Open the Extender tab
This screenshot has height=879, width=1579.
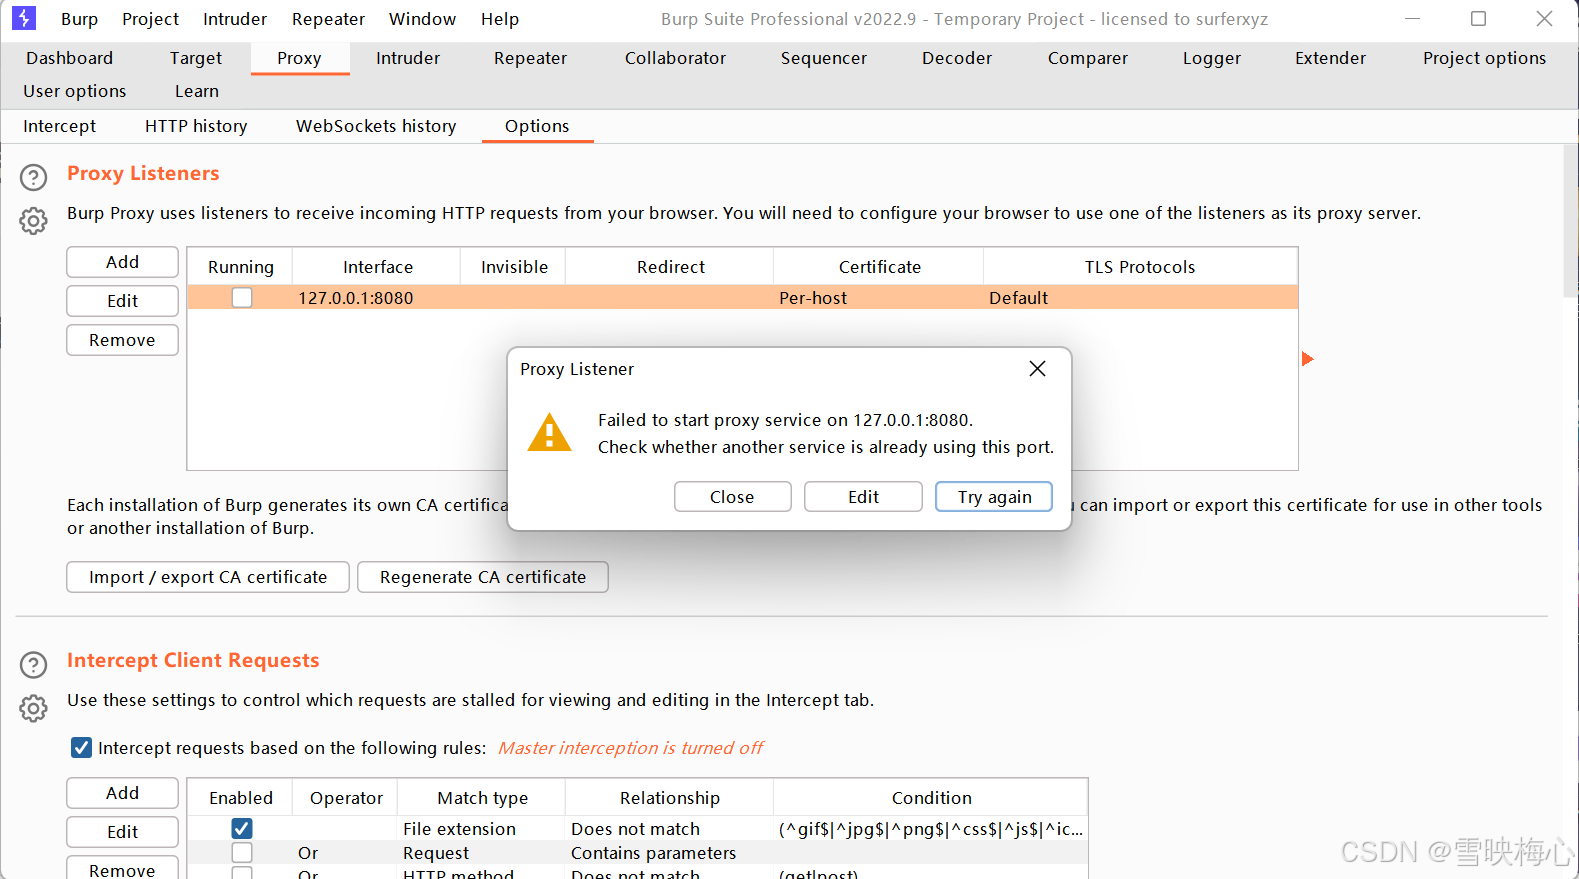click(x=1330, y=58)
